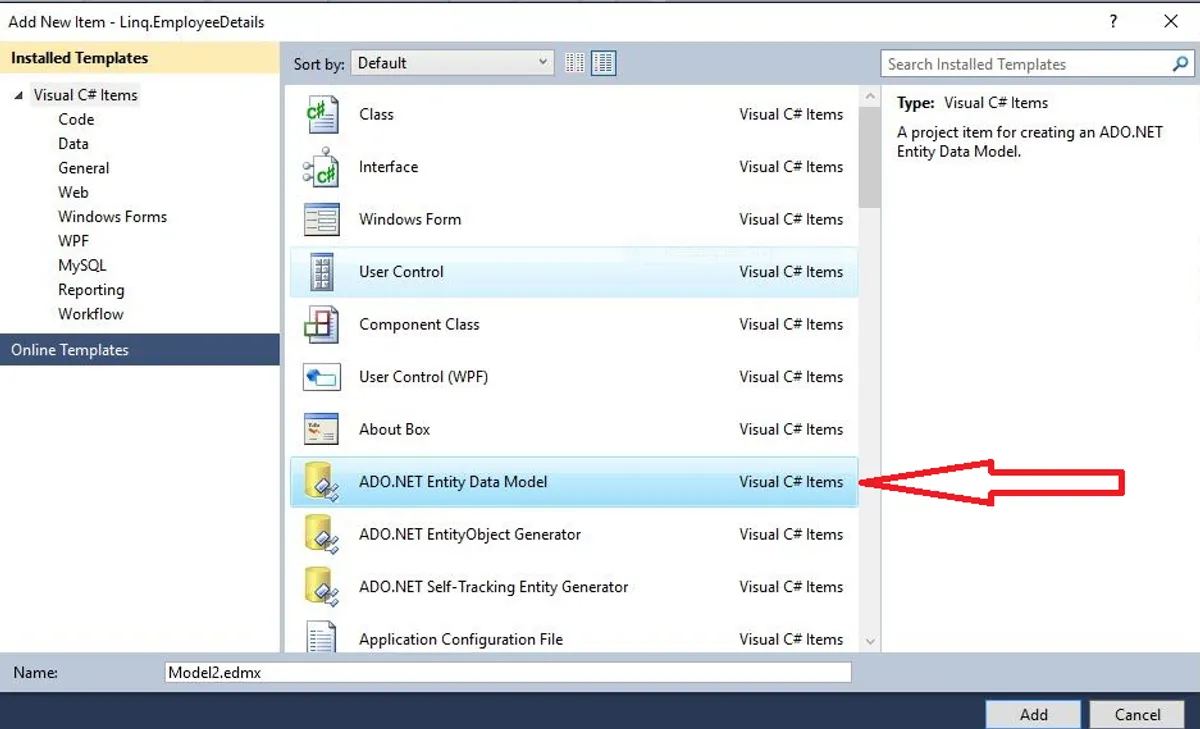Switch to small icons view
This screenshot has height=729, width=1200.
pyautogui.click(x=574, y=64)
